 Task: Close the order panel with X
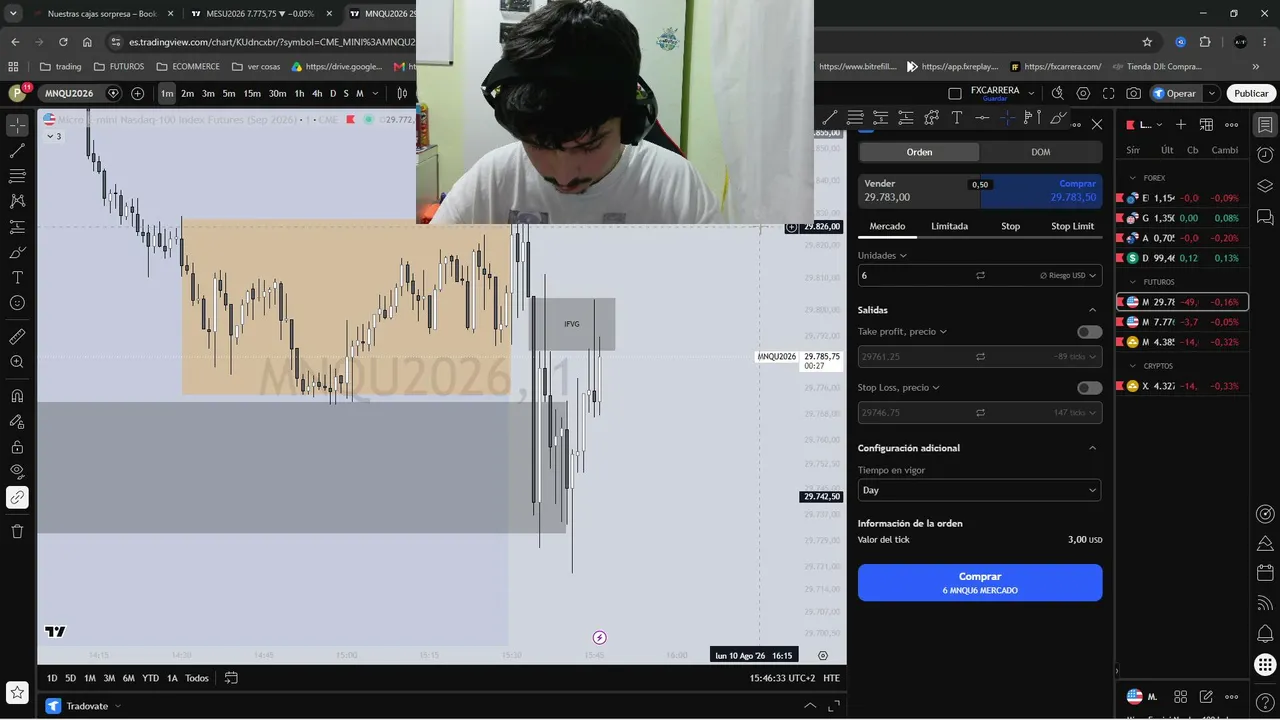(x=1097, y=124)
